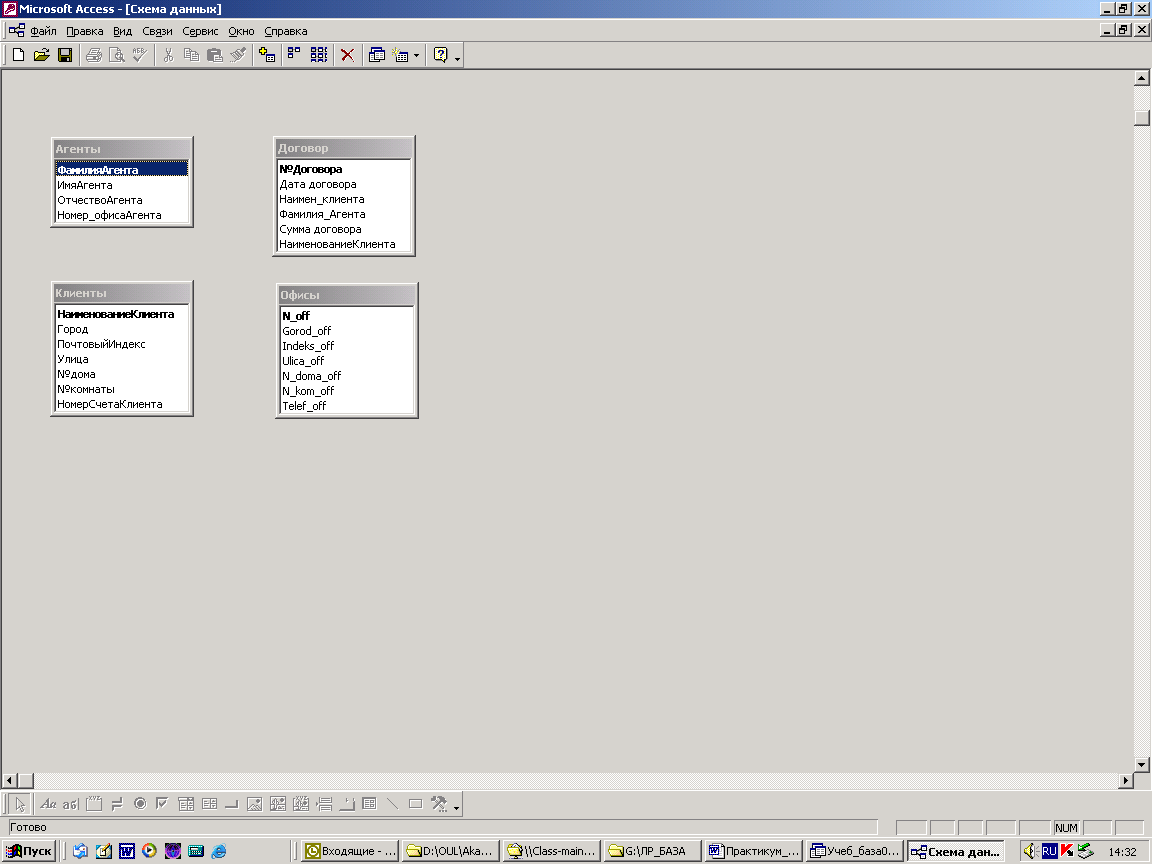Image resolution: width=1152 pixels, height=864 pixels.
Task: Open a database with the folder icon
Action: (42, 55)
